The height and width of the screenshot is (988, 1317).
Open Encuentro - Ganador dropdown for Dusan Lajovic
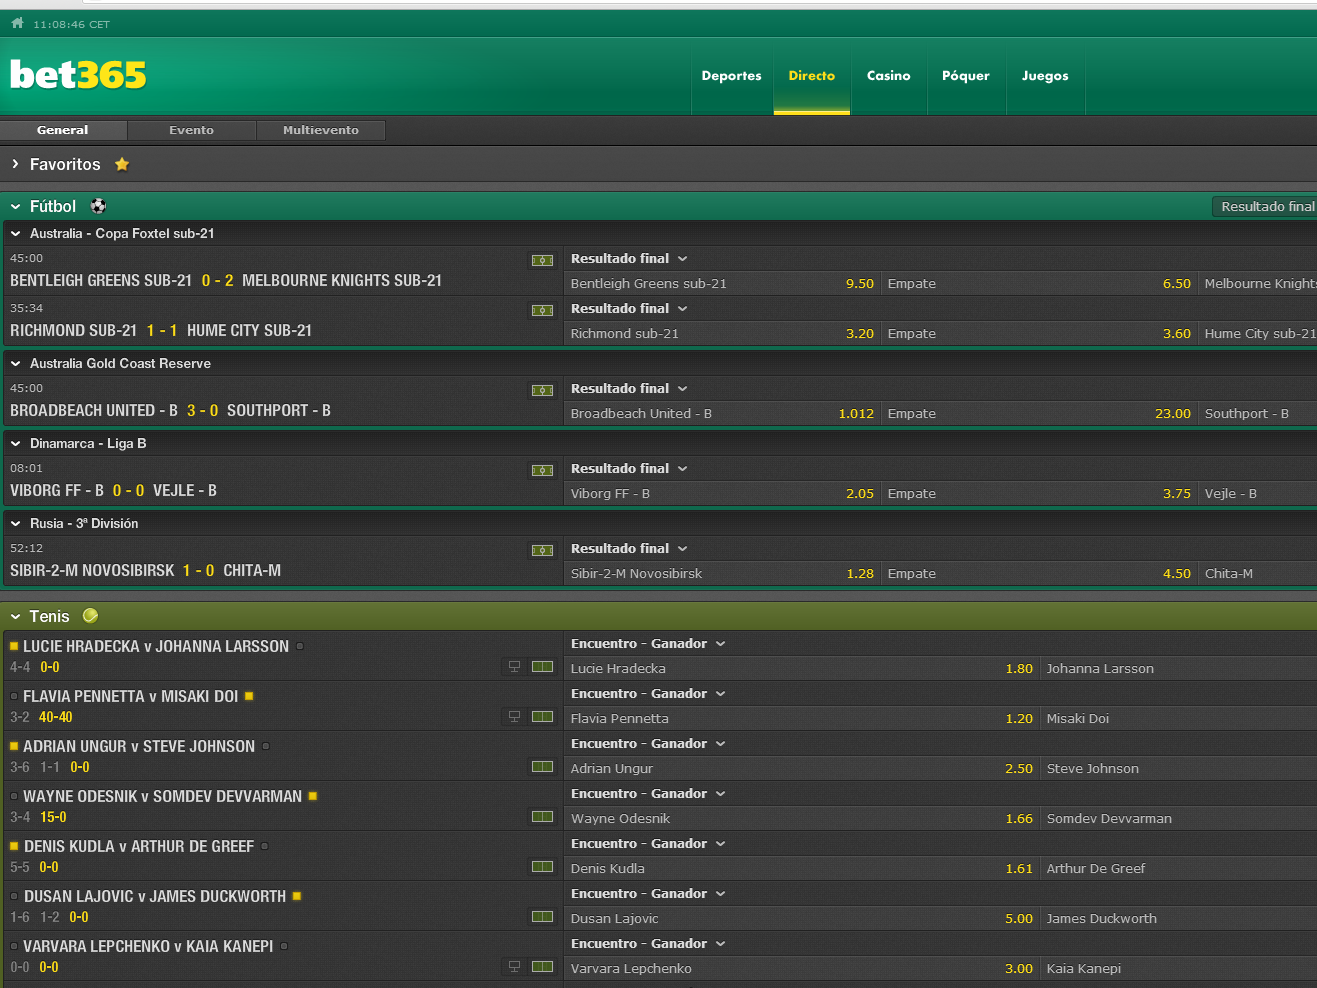tap(648, 893)
